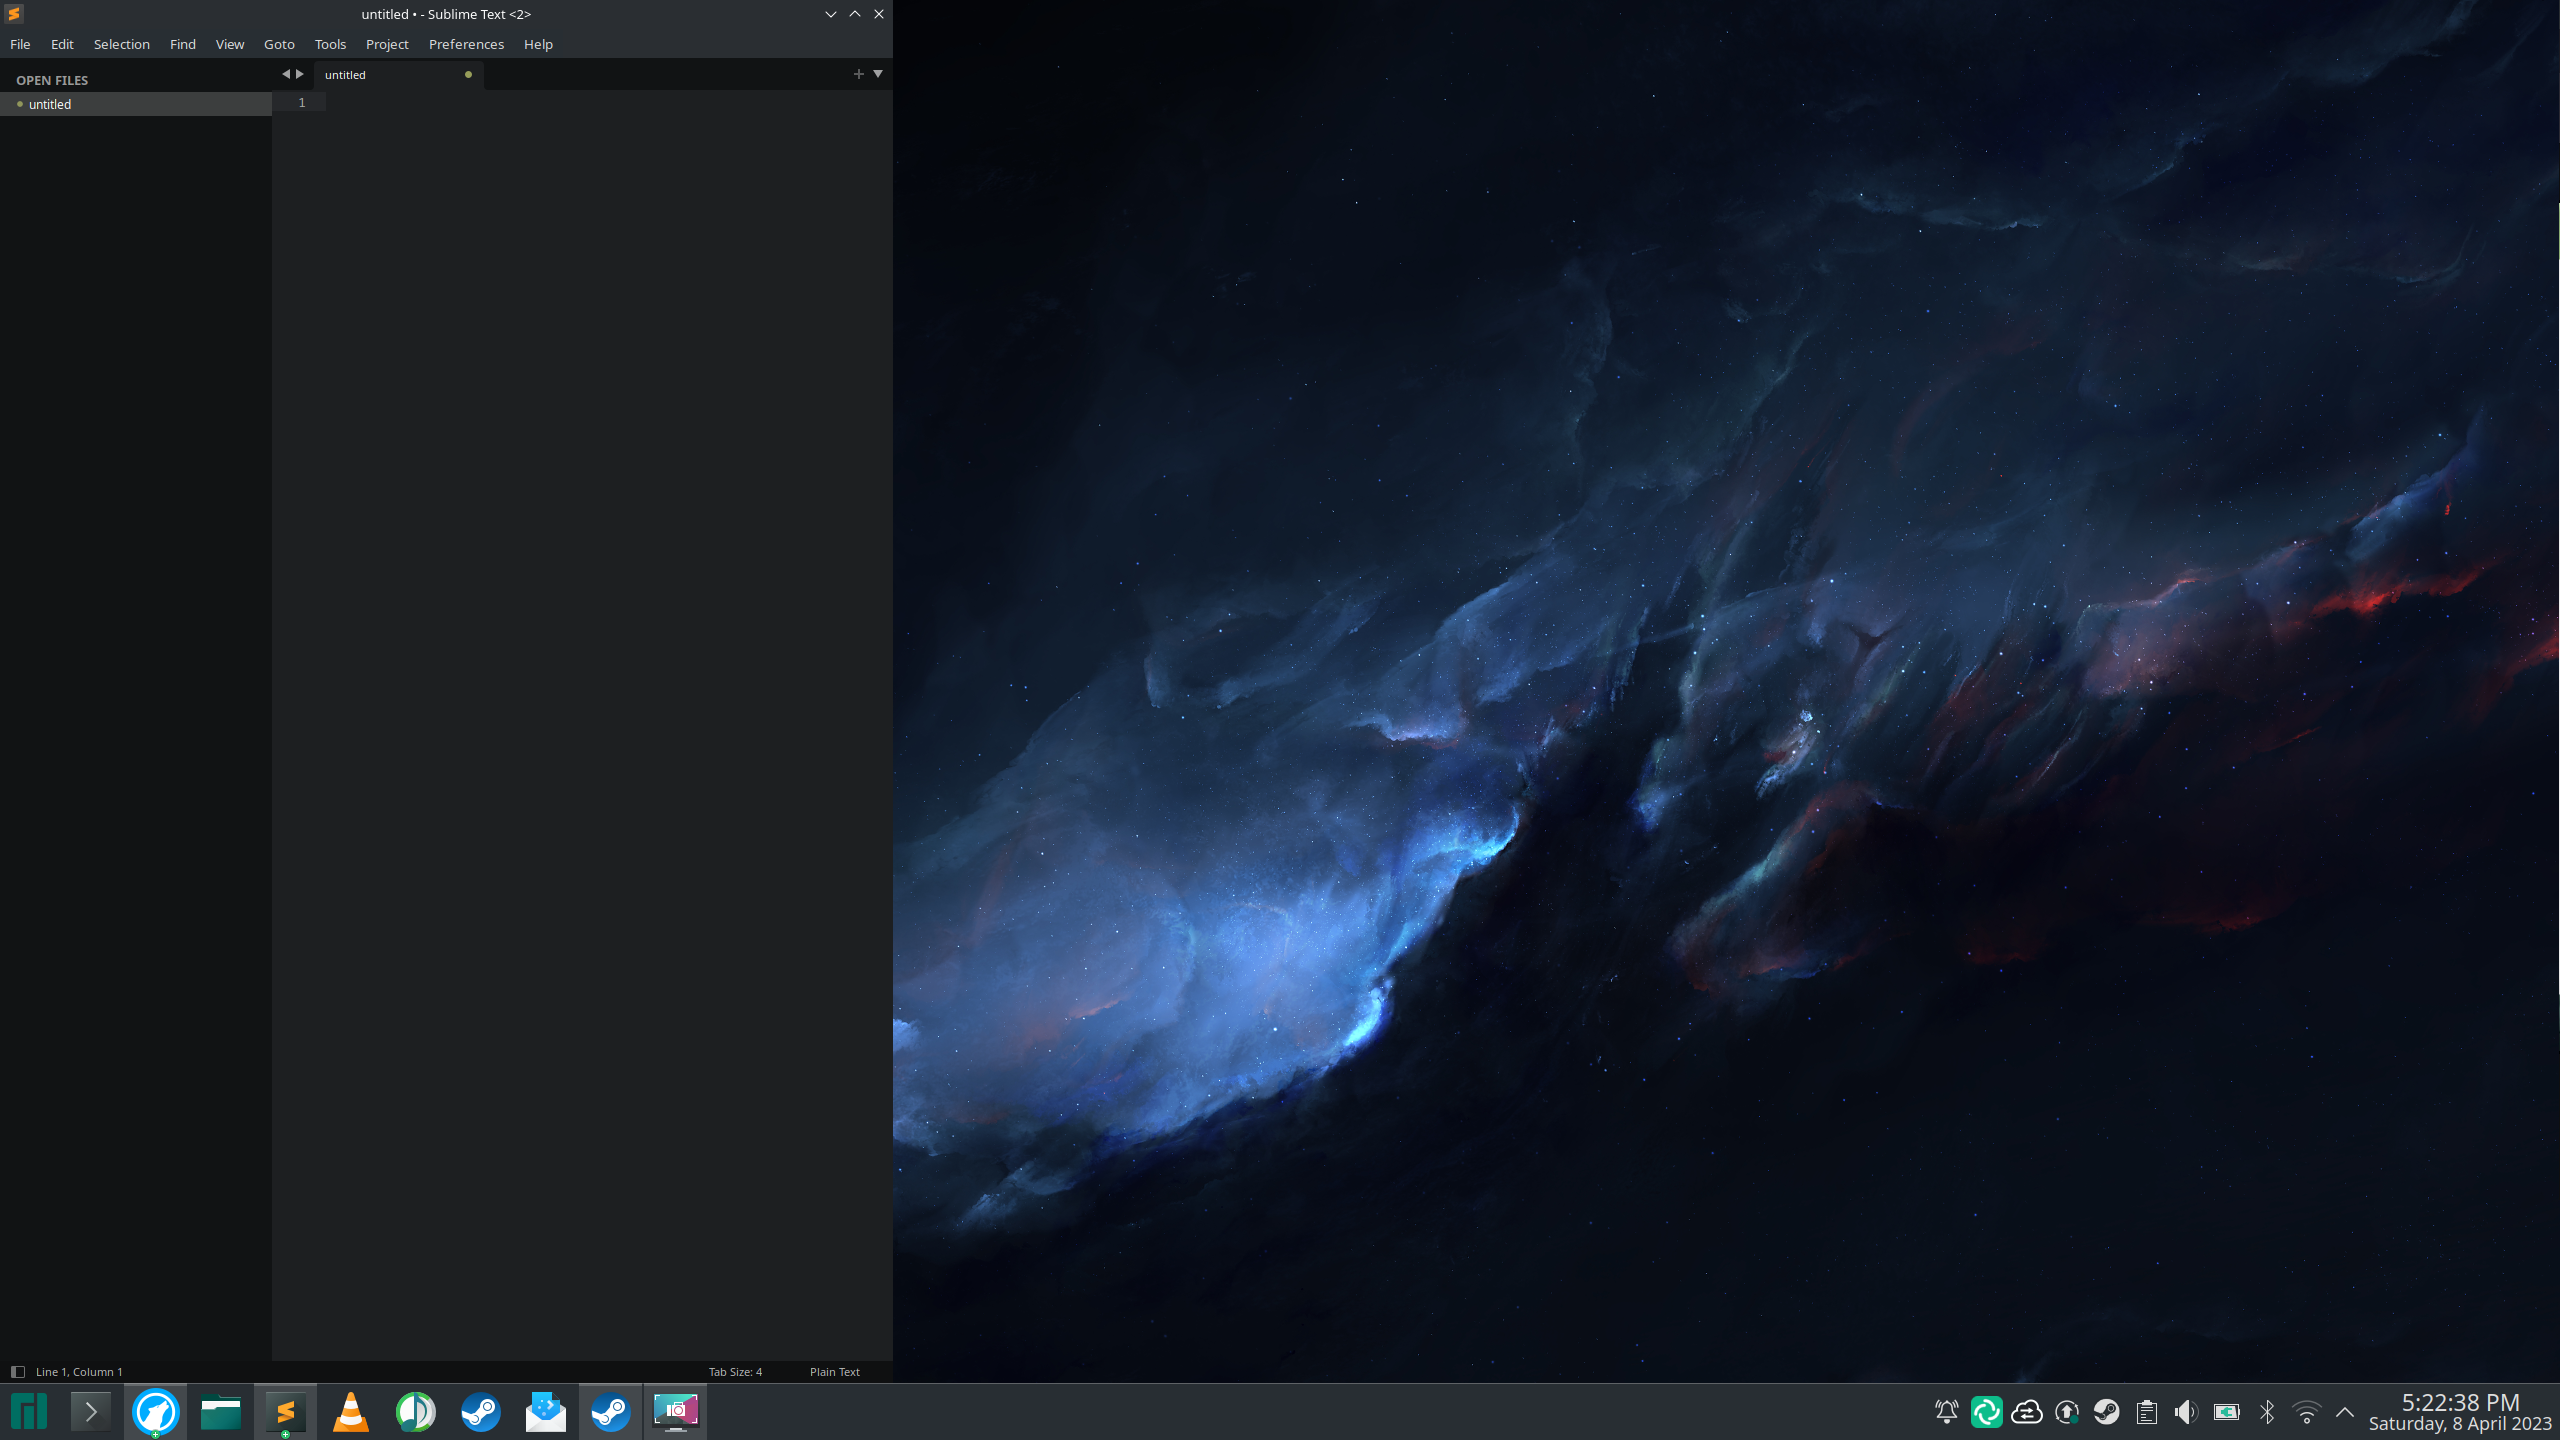
Task: Open the Tab Size: 4 indentation menu
Action: 735,1372
